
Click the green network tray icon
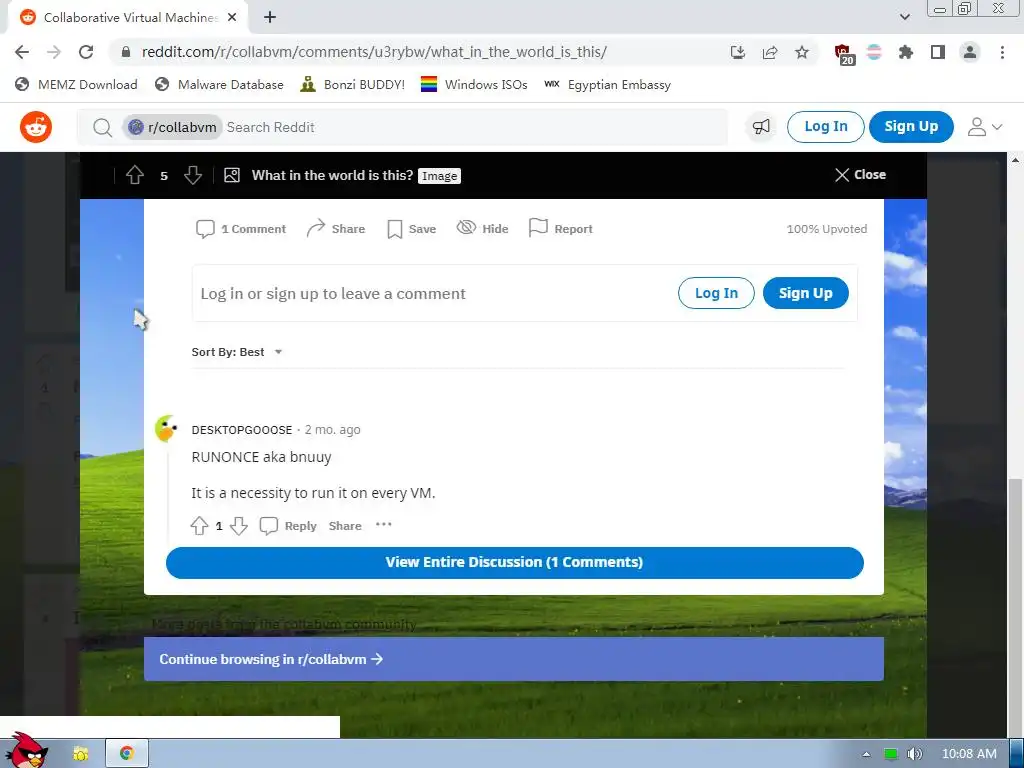pyautogui.click(x=890, y=754)
